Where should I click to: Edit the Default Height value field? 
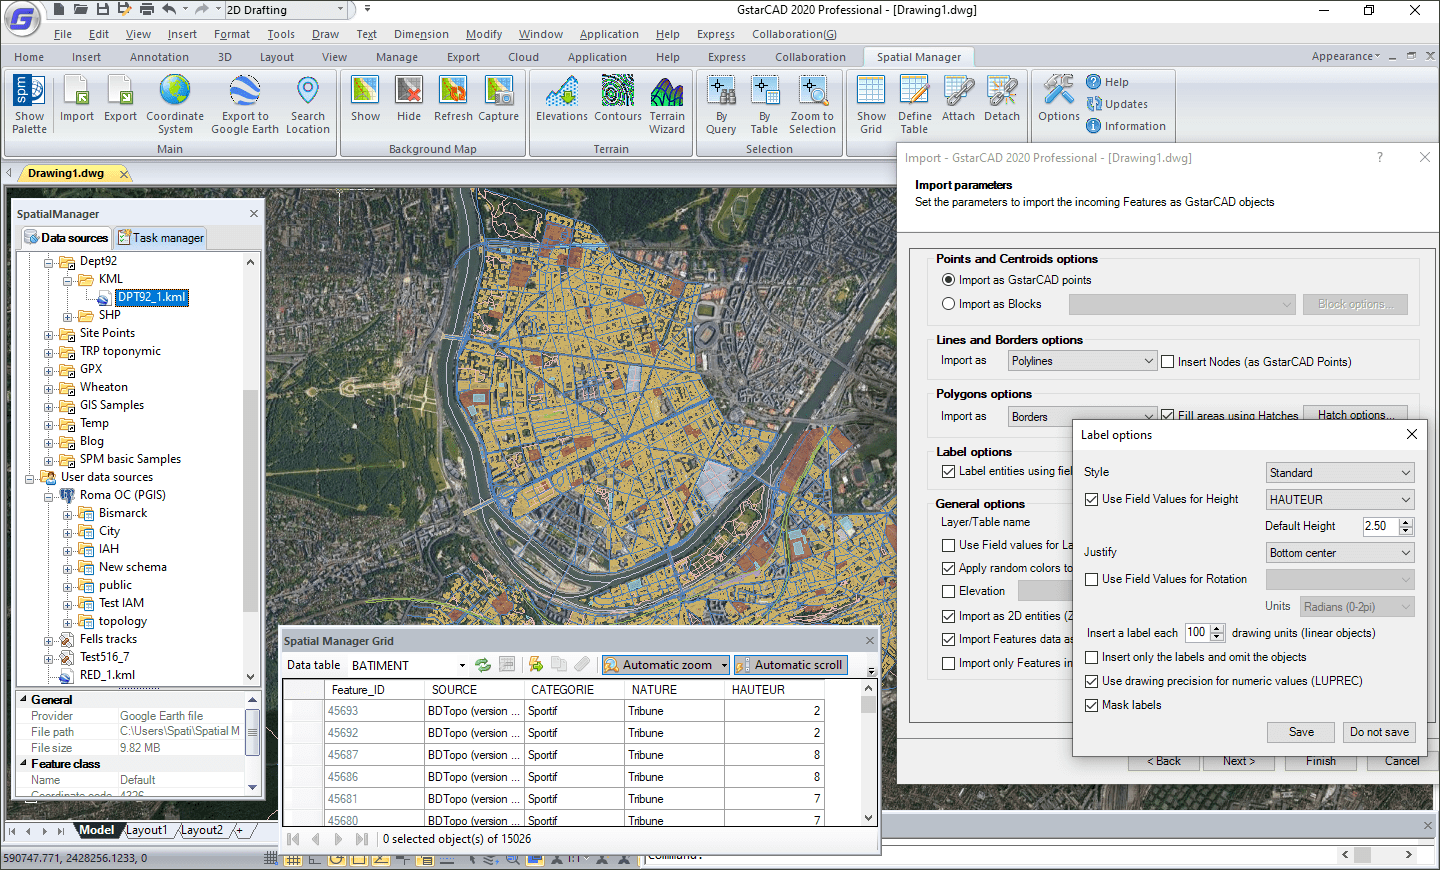point(1380,526)
